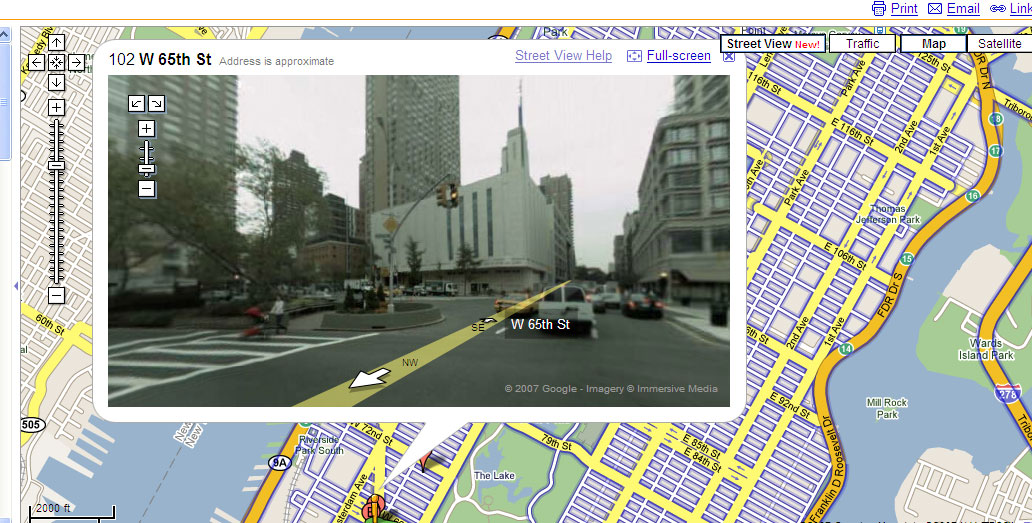Screen dimensions: 1032x523
Task: Click the 9A route shield
Action: point(280,463)
